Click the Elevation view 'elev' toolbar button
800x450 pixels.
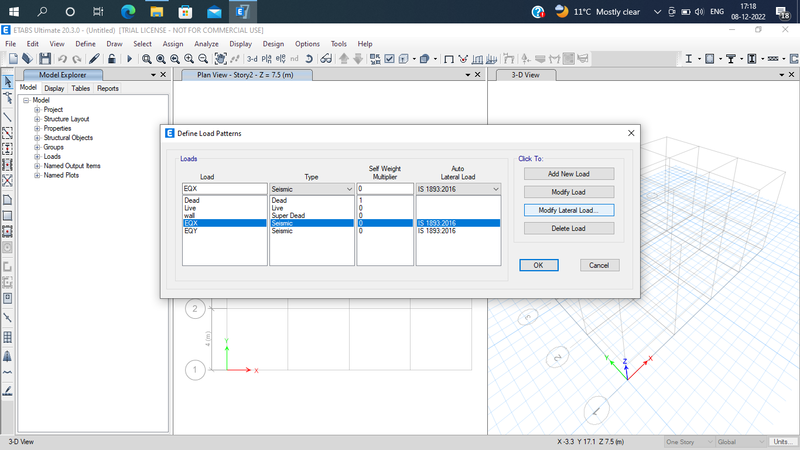(281, 59)
